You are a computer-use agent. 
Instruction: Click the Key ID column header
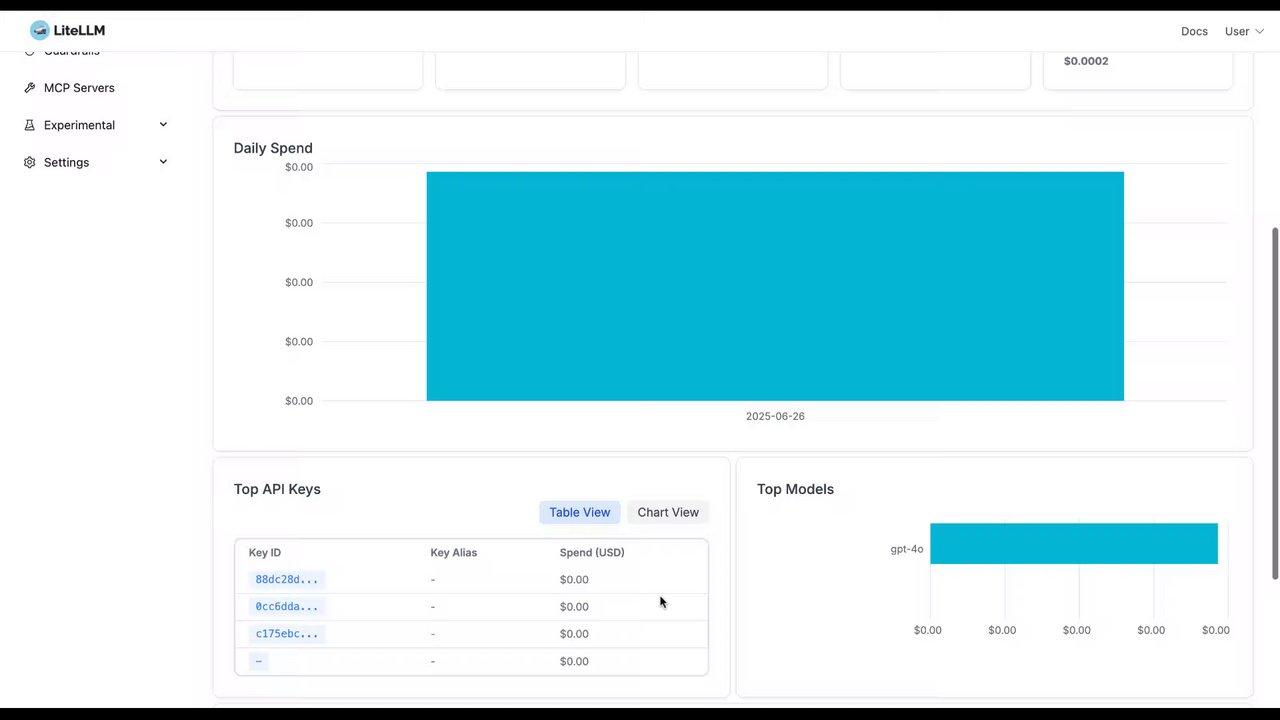265,552
